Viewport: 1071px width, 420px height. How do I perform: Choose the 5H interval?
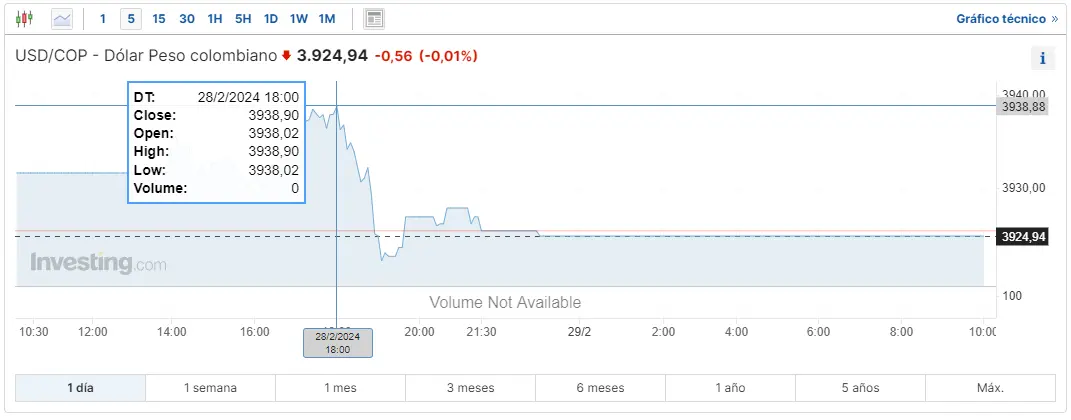click(243, 18)
